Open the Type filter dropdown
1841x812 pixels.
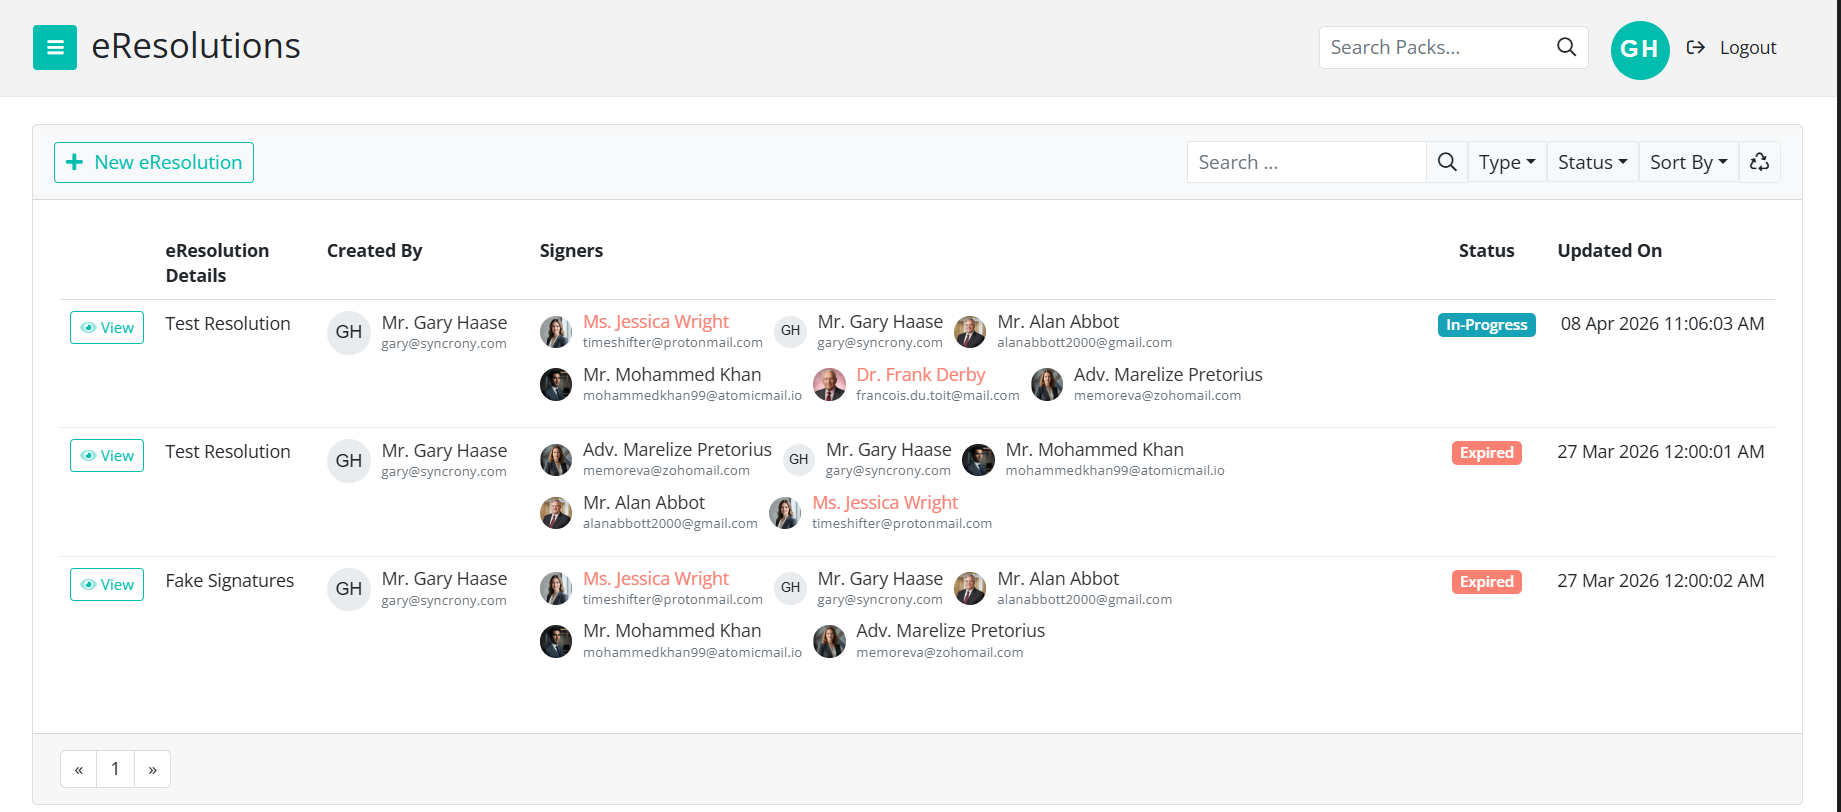1506,161
